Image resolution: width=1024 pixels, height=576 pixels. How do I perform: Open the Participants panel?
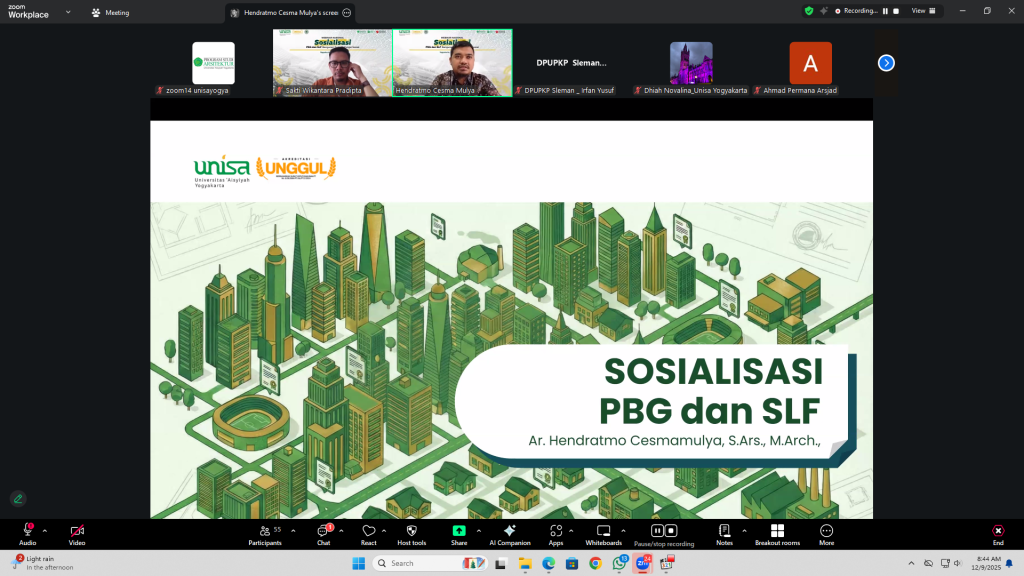(x=265, y=532)
